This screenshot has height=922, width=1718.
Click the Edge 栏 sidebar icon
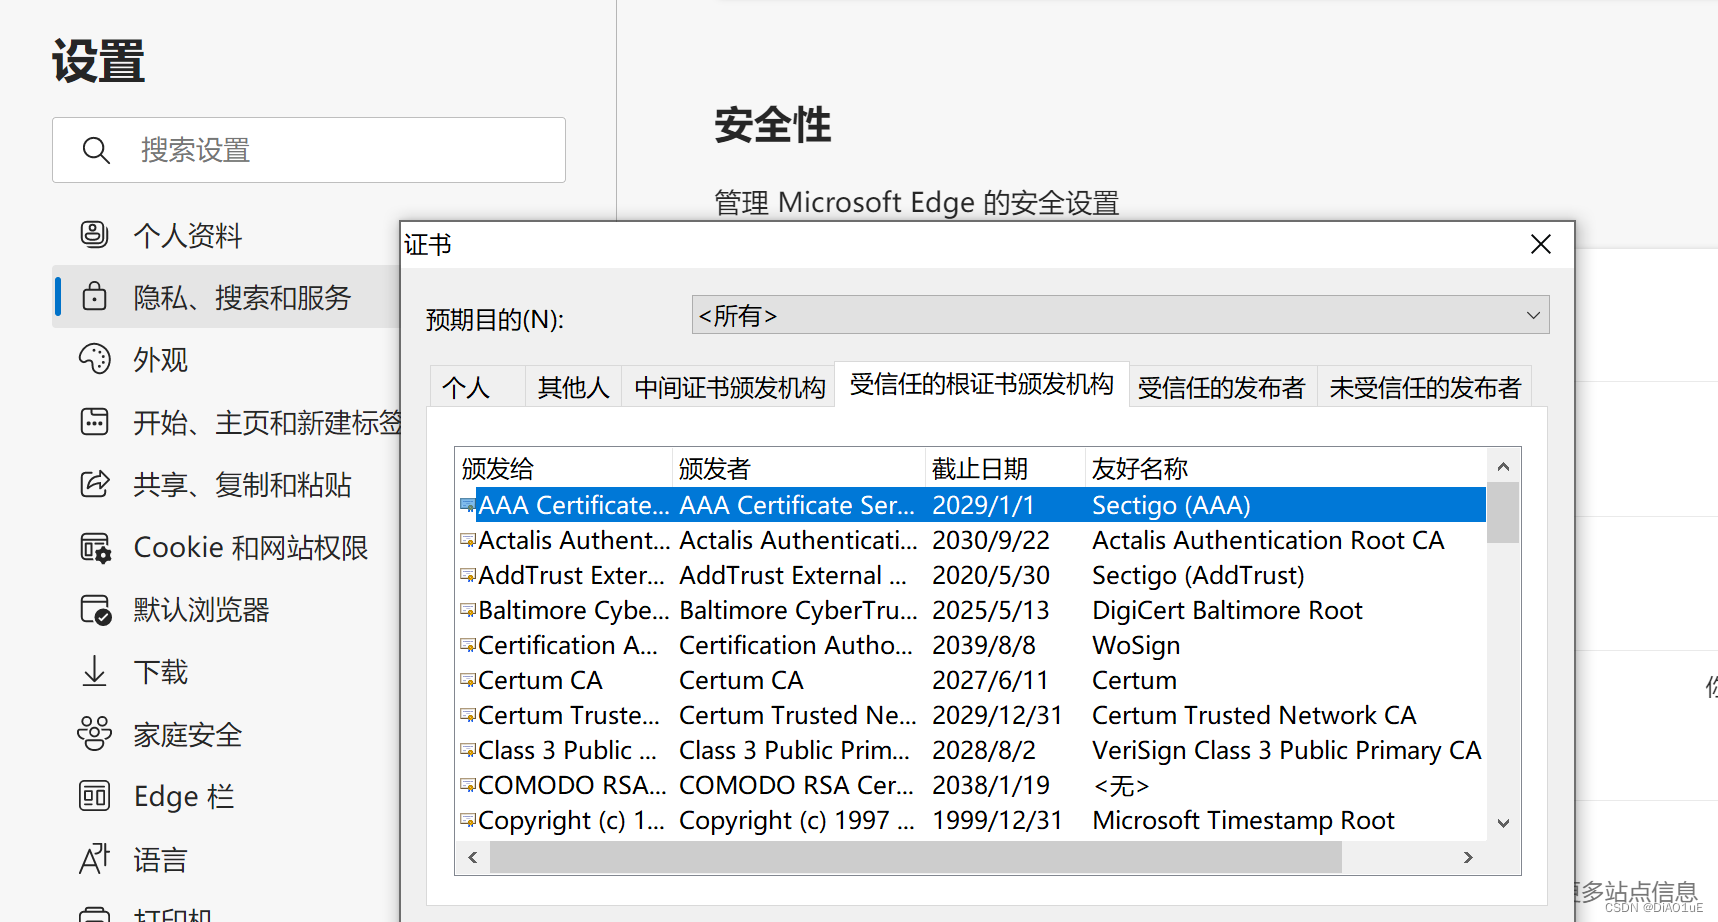click(94, 796)
